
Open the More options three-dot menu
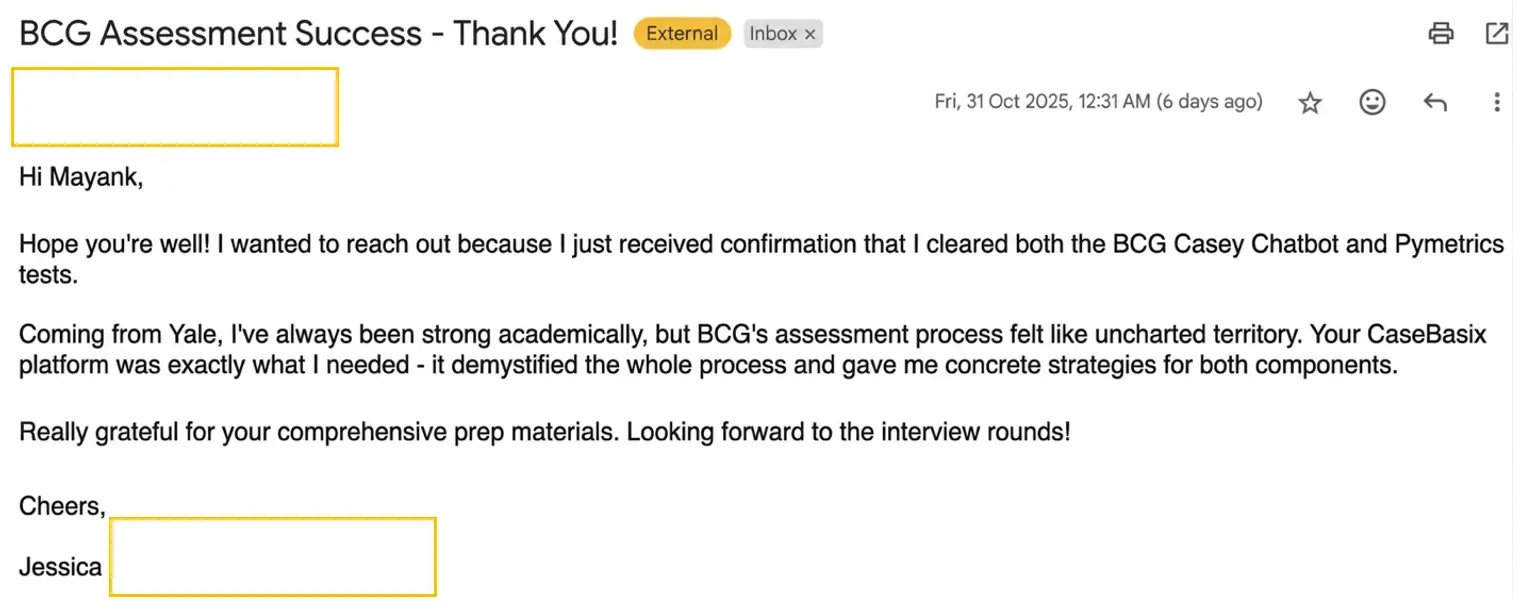pos(1496,102)
